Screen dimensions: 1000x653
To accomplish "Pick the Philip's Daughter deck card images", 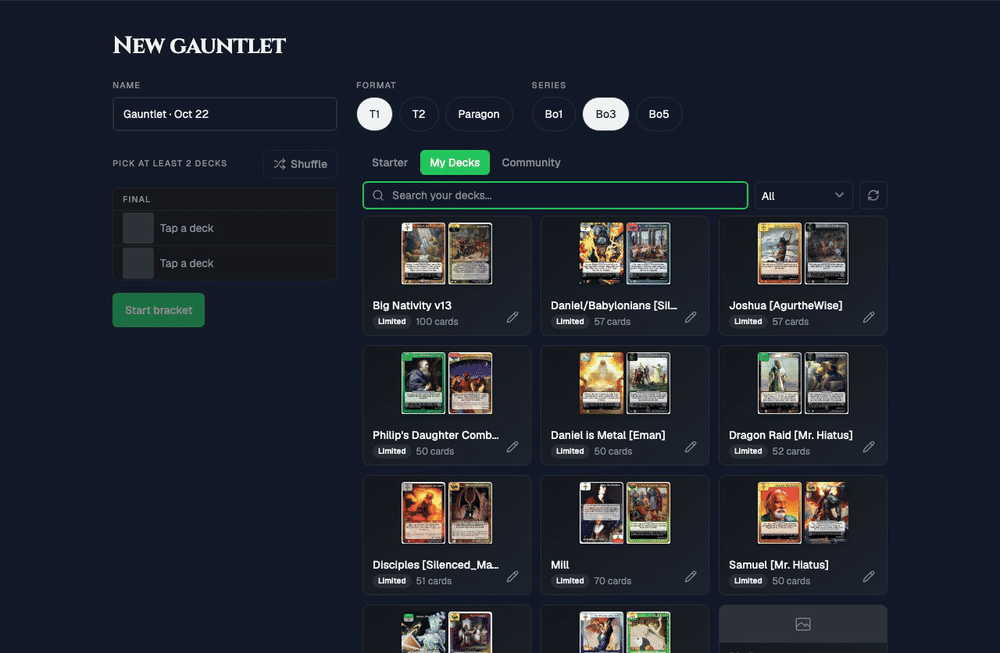I will 446,383.
